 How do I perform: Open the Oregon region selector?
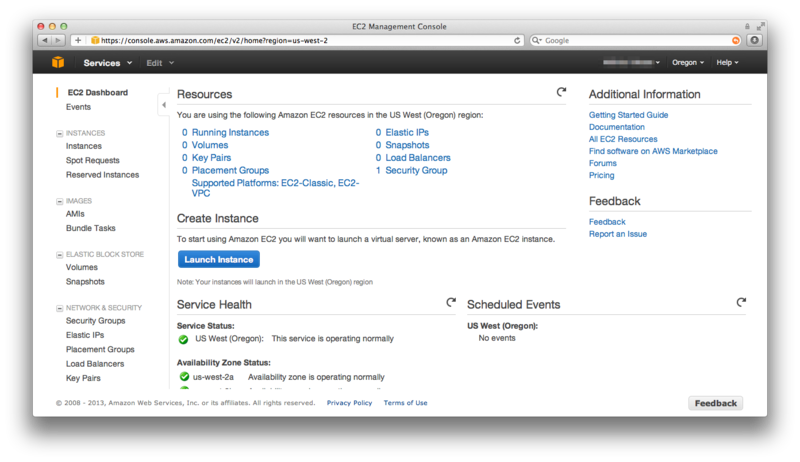[x=688, y=62]
